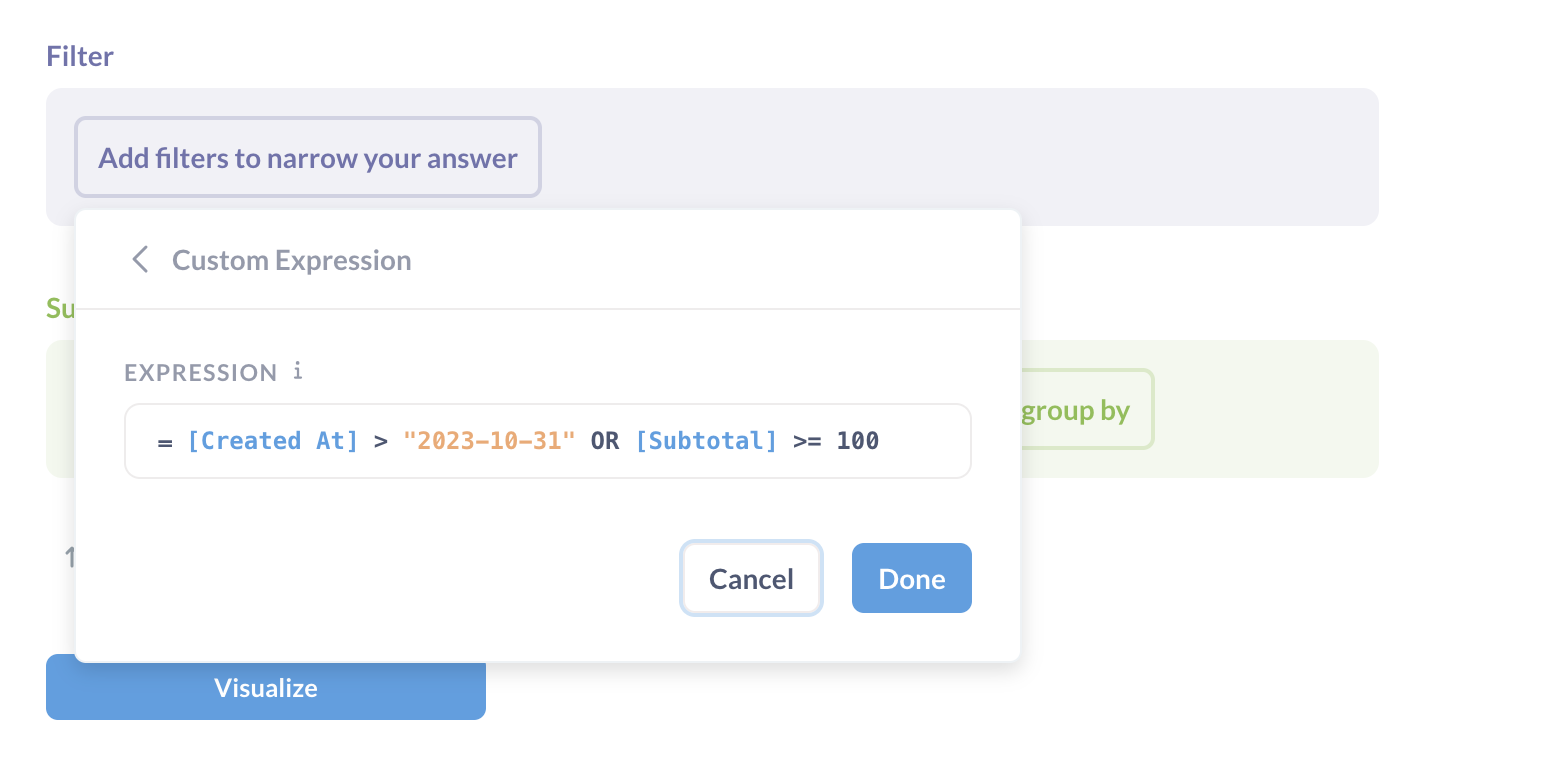Click the EXPRESSION label text
This screenshot has width=1544, height=782.
[x=200, y=372]
